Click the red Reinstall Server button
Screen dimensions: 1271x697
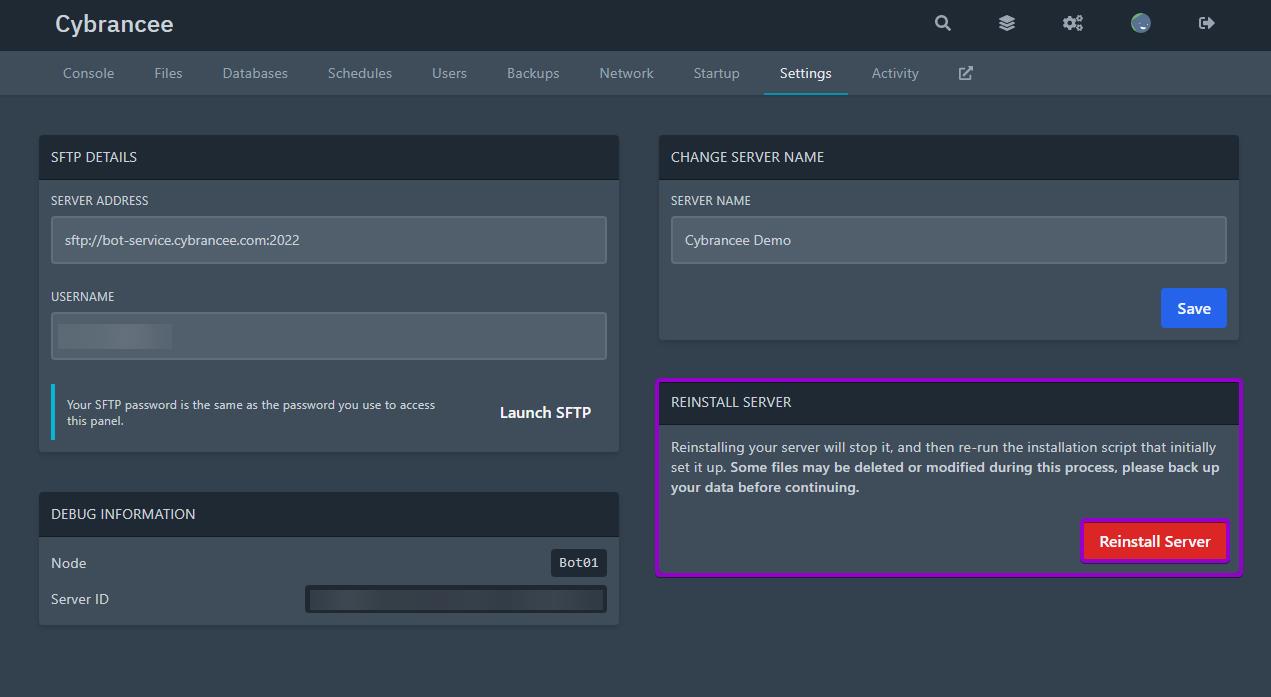click(x=1154, y=541)
